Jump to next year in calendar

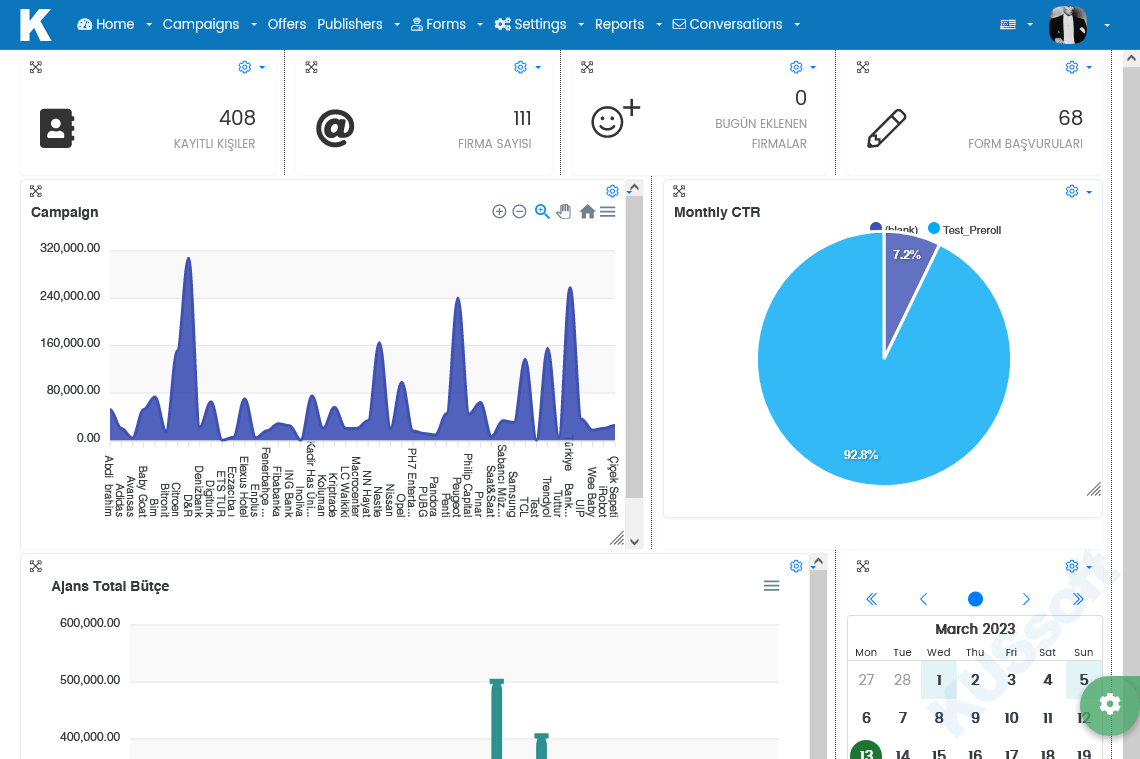tap(1078, 599)
